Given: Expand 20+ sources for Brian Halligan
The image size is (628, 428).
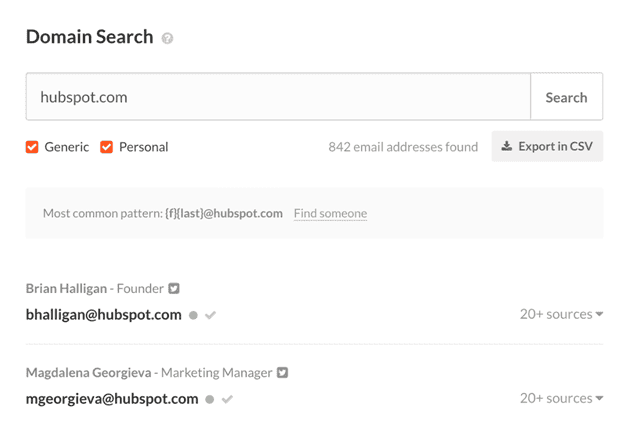Looking at the screenshot, I should point(562,314).
